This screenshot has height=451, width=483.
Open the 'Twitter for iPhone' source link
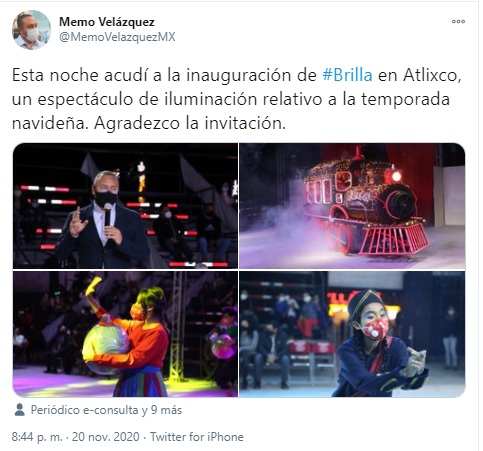(197, 437)
